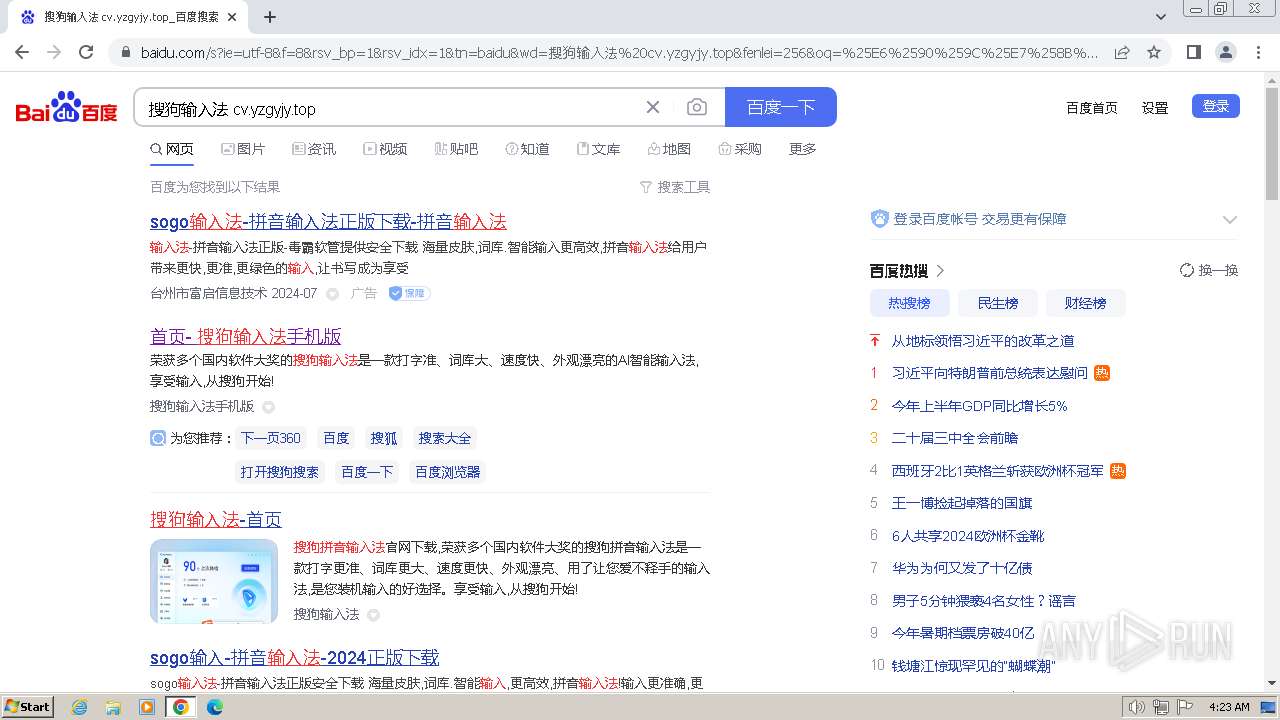The height and width of the screenshot is (720, 1280).
Task: Open tab search chevron in title bar
Action: point(1161,17)
